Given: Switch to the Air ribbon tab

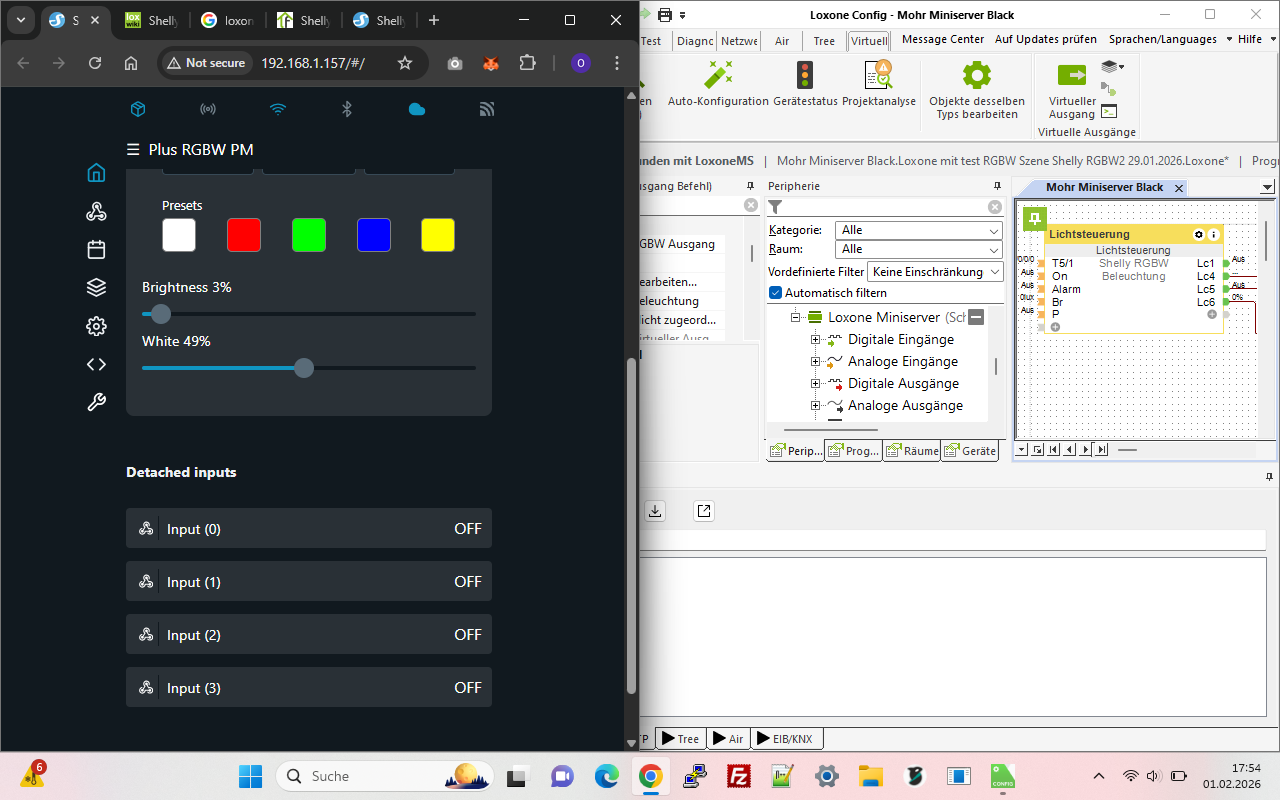Looking at the screenshot, I should (x=781, y=41).
